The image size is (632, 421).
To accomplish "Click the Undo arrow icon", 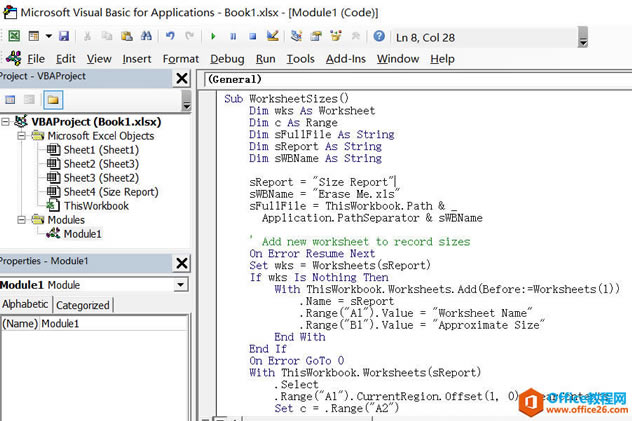I will point(170,36).
